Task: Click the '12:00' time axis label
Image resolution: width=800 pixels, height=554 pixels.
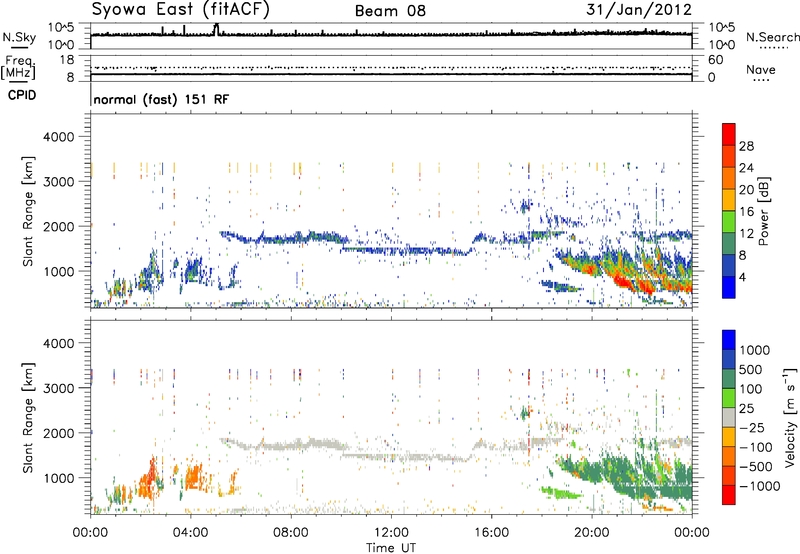Action: pyautogui.click(x=391, y=533)
